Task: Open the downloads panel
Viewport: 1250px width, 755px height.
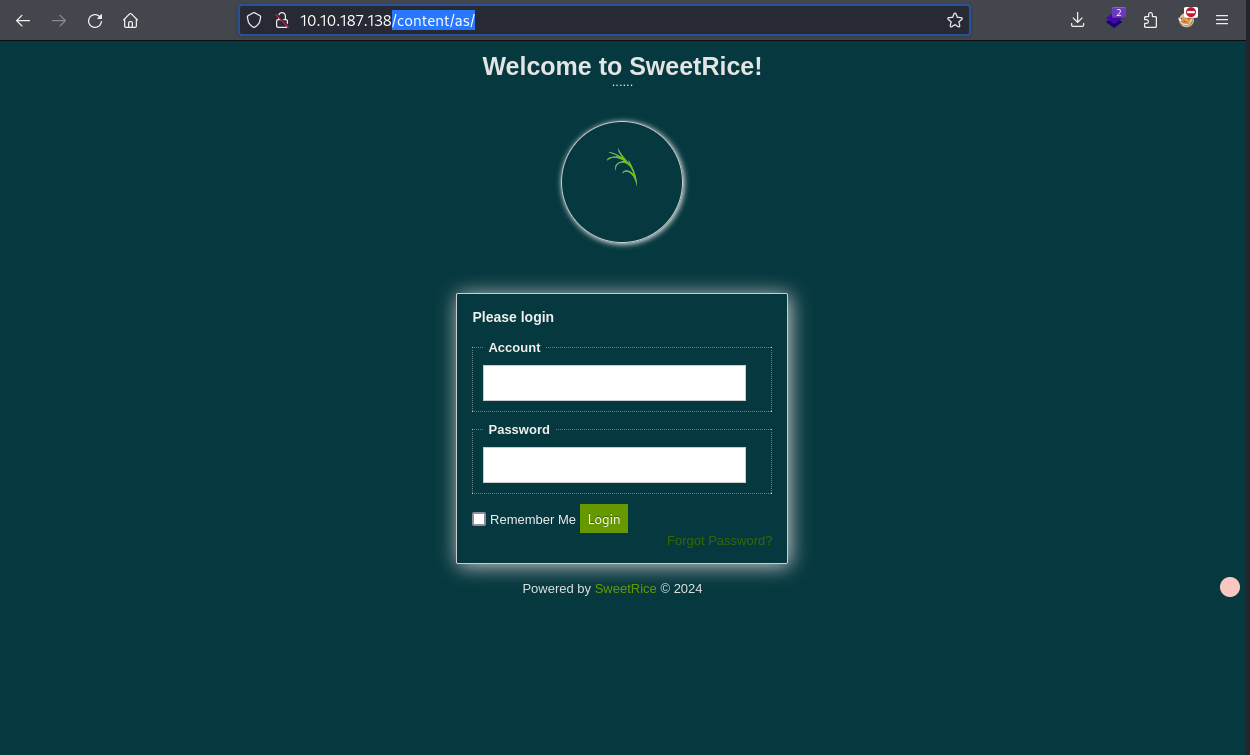Action: click(1077, 20)
